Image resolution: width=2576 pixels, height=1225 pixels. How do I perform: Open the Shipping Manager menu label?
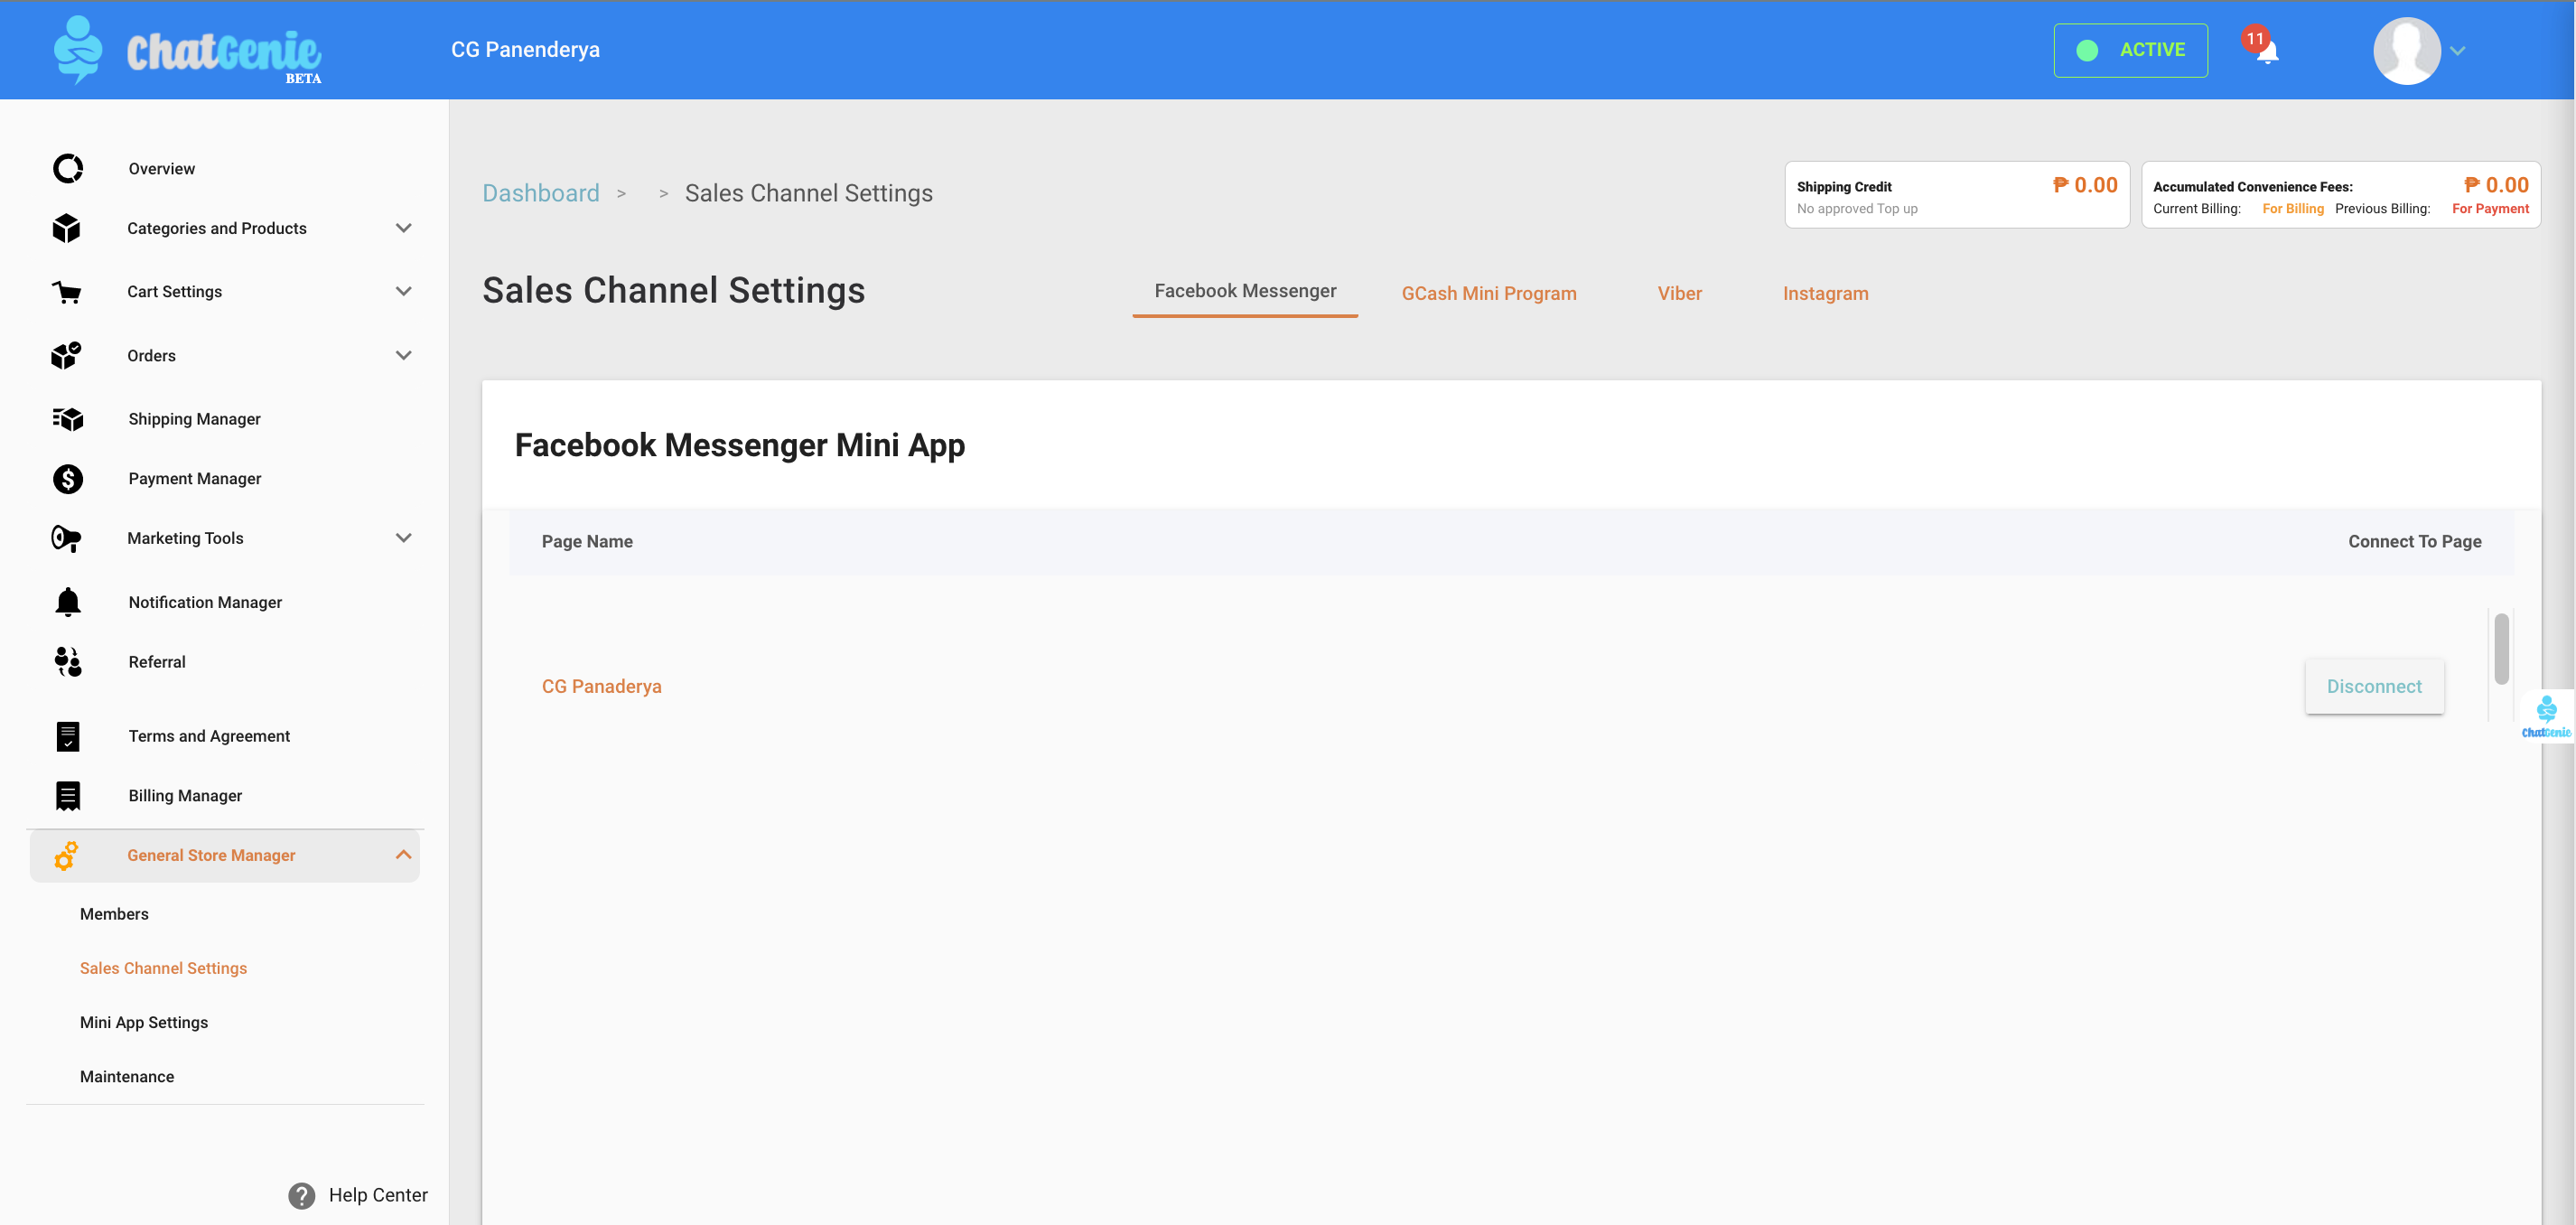coord(194,419)
